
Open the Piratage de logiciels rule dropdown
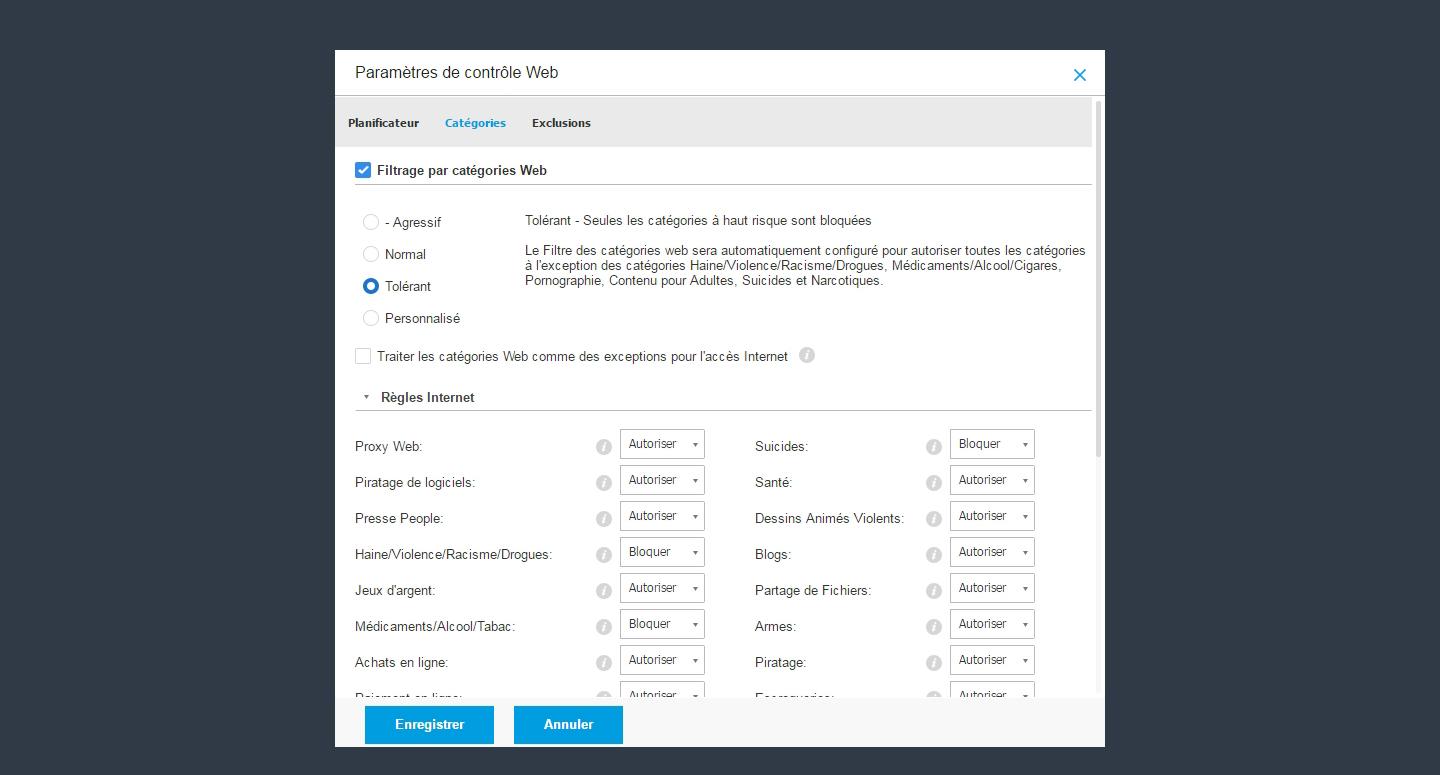(x=662, y=480)
